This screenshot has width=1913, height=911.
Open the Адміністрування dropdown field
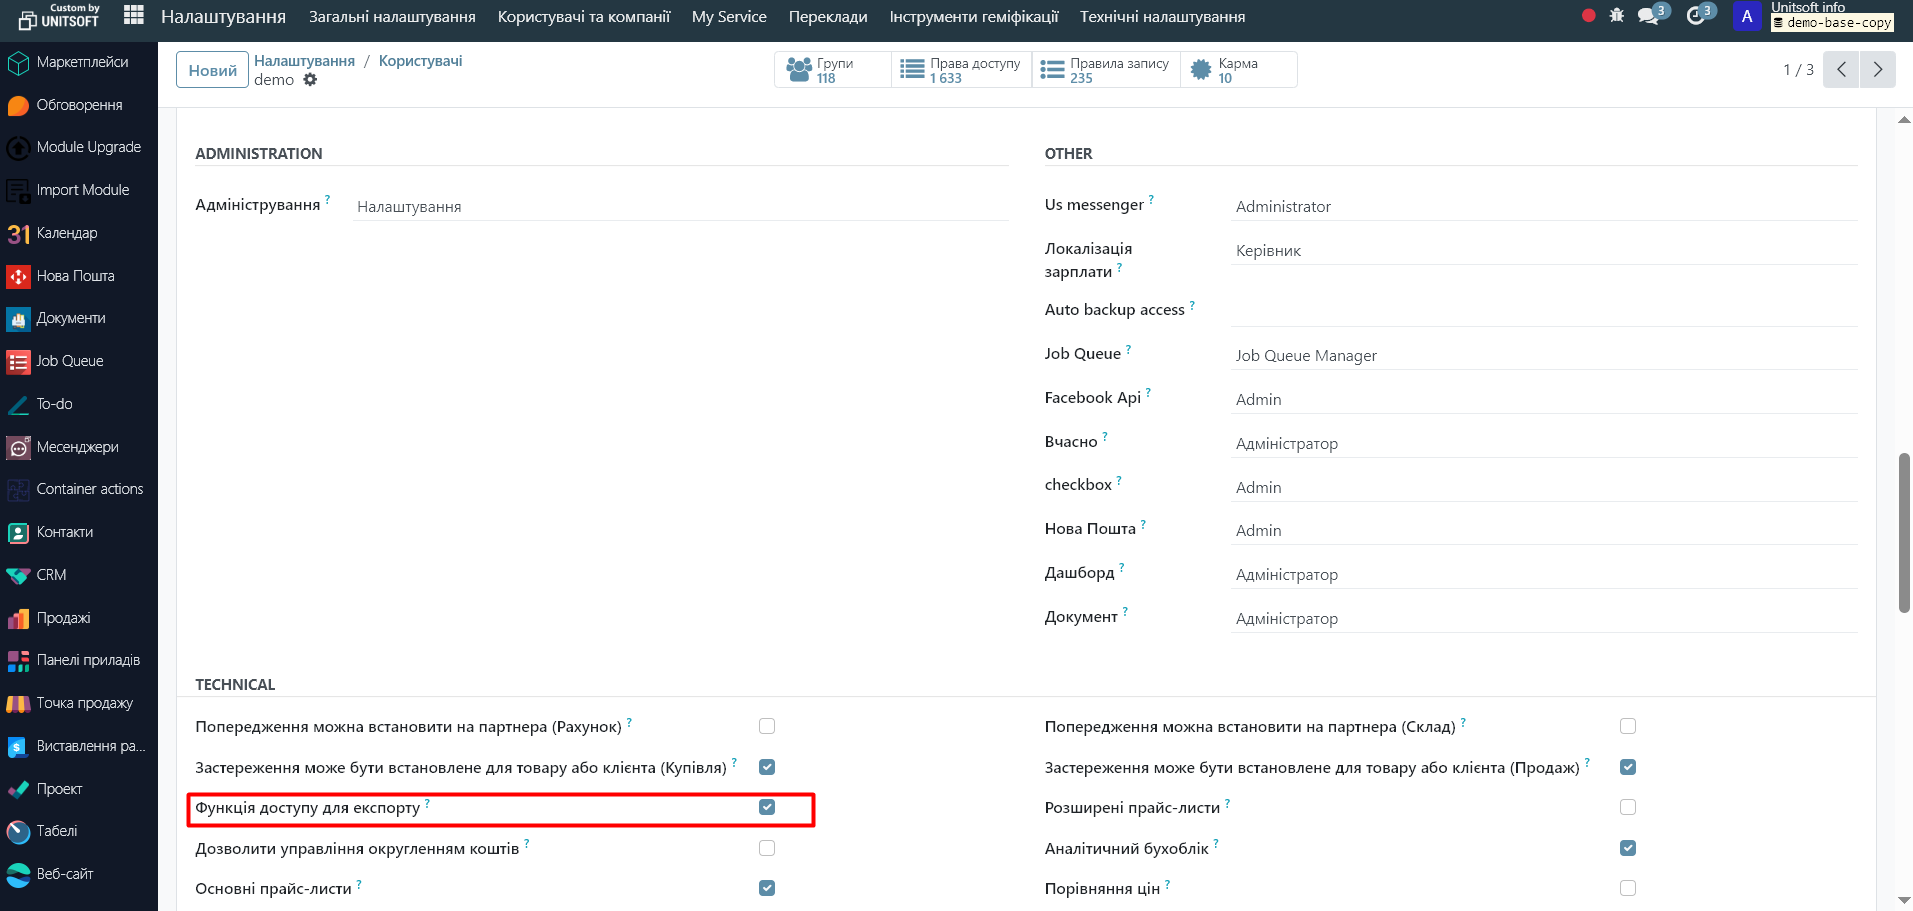pyautogui.click(x=680, y=207)
